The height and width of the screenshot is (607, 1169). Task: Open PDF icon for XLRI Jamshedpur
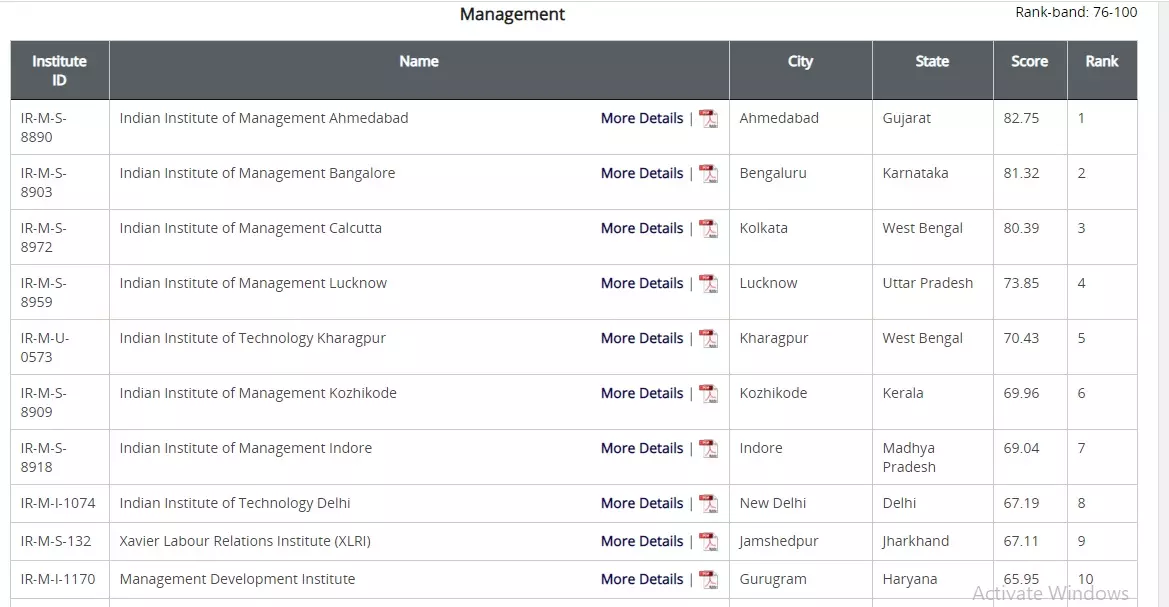(708, 542)
